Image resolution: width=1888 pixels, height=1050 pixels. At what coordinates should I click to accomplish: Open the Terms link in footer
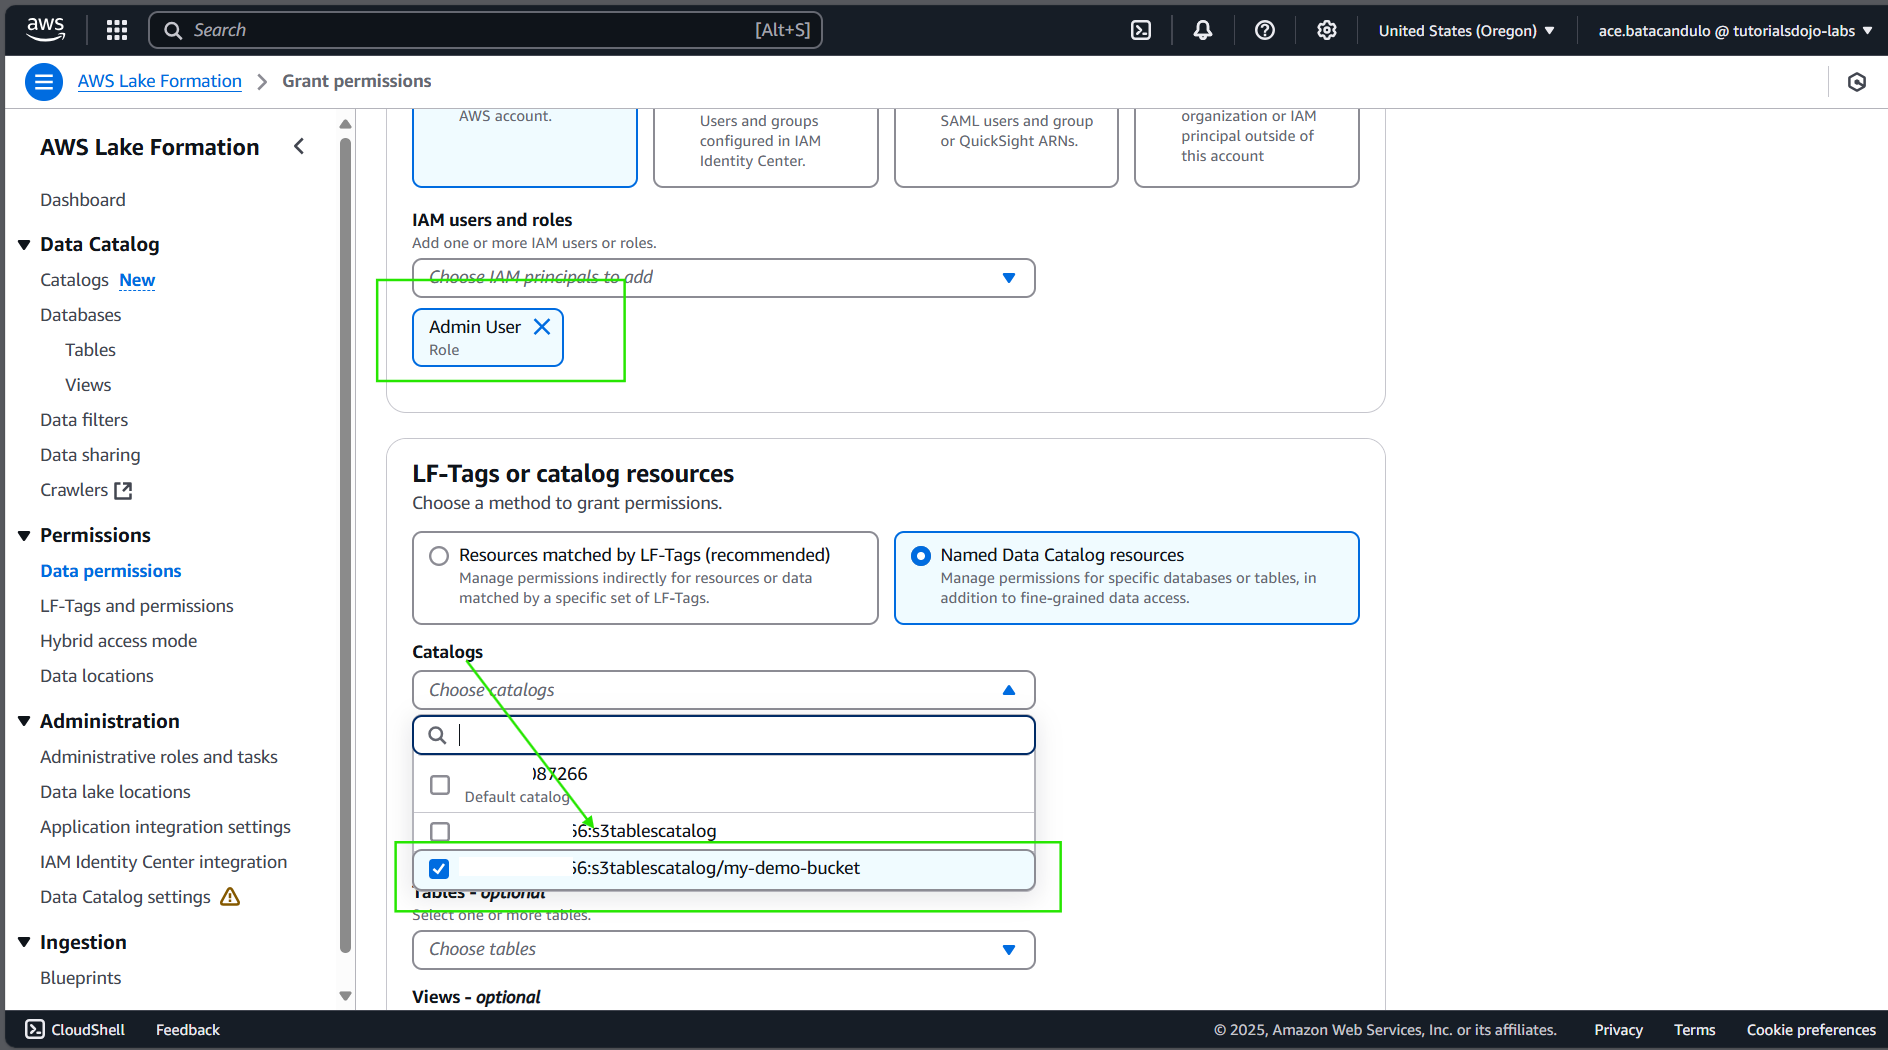tap(1694, 1029)
